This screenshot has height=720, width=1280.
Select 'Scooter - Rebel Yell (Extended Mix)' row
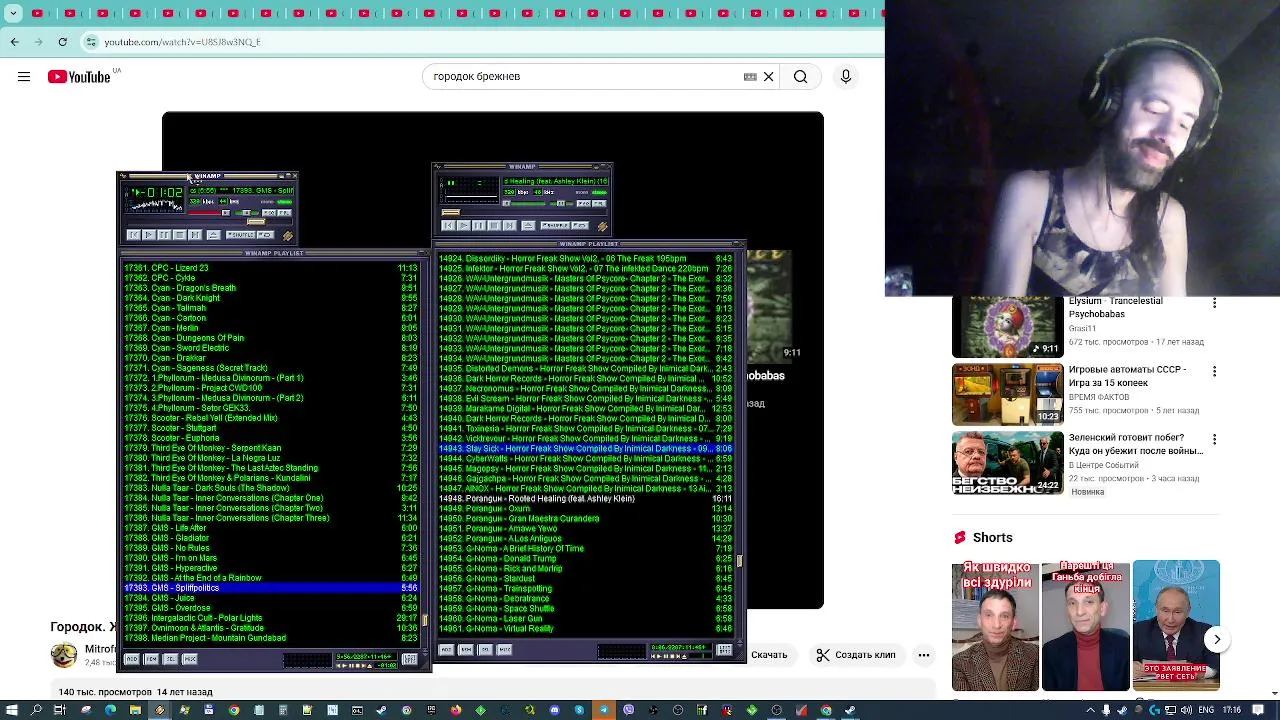(x=270, y=418)
